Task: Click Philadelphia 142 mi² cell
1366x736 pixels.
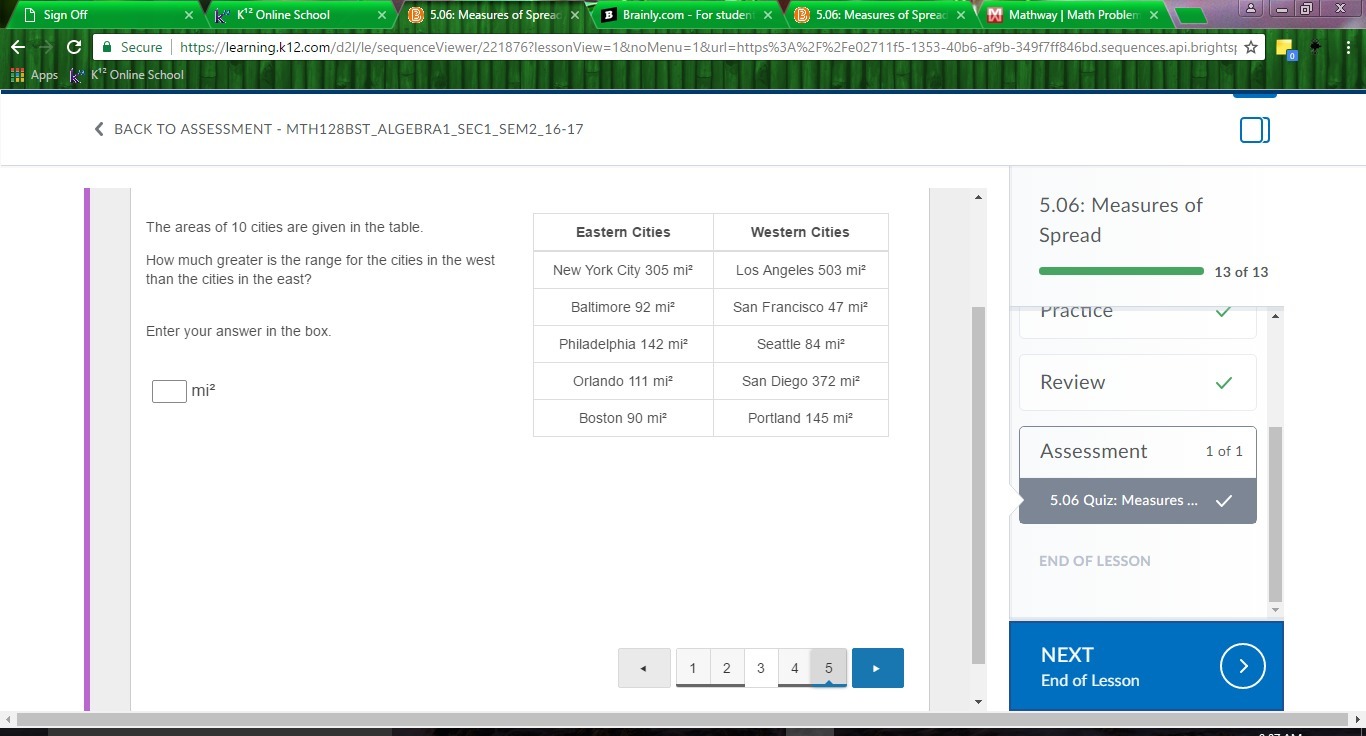Action: pos(623,344)
